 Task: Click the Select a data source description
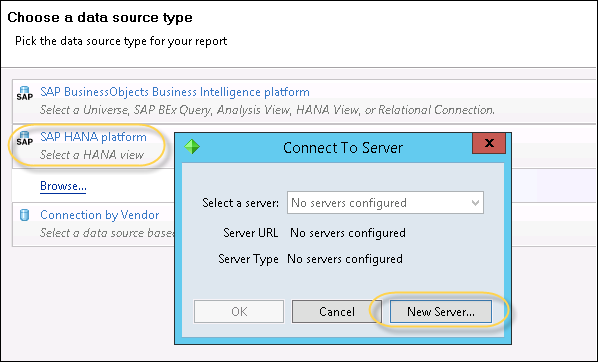coord(107,233)
